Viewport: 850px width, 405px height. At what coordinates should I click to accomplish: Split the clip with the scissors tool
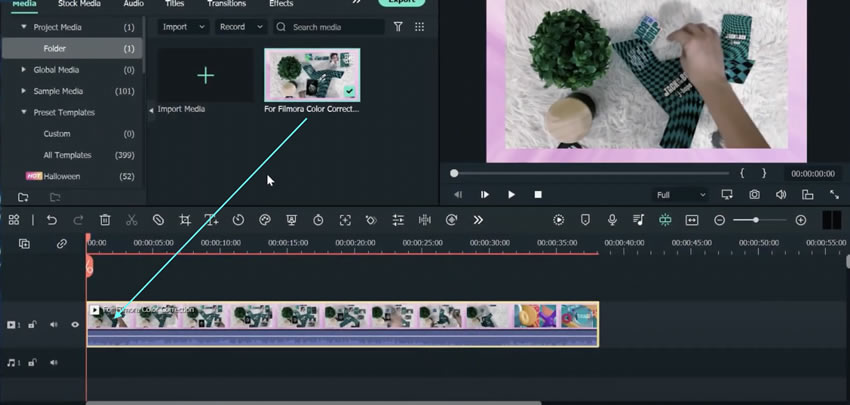coord(131,220)
